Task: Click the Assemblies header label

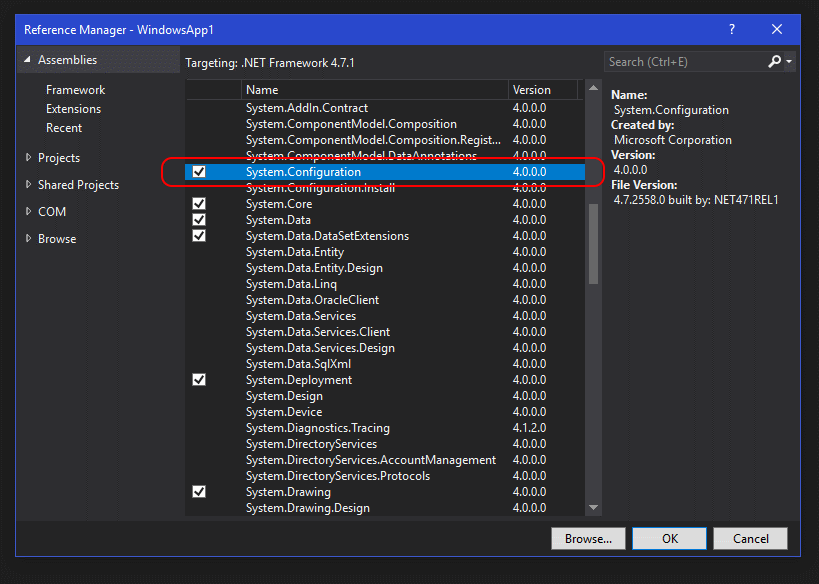Action: [67, 60]
